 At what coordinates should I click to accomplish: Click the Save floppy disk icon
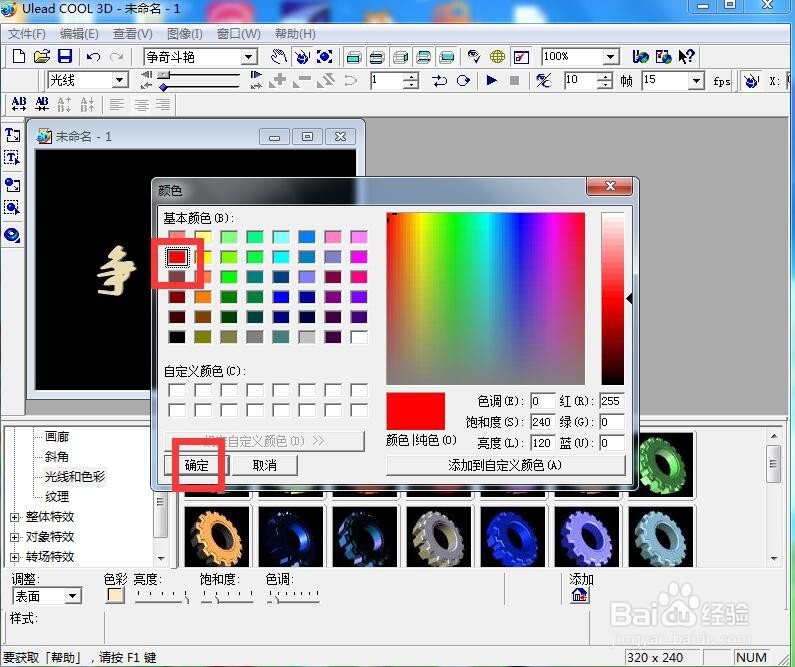click(65, 56)
